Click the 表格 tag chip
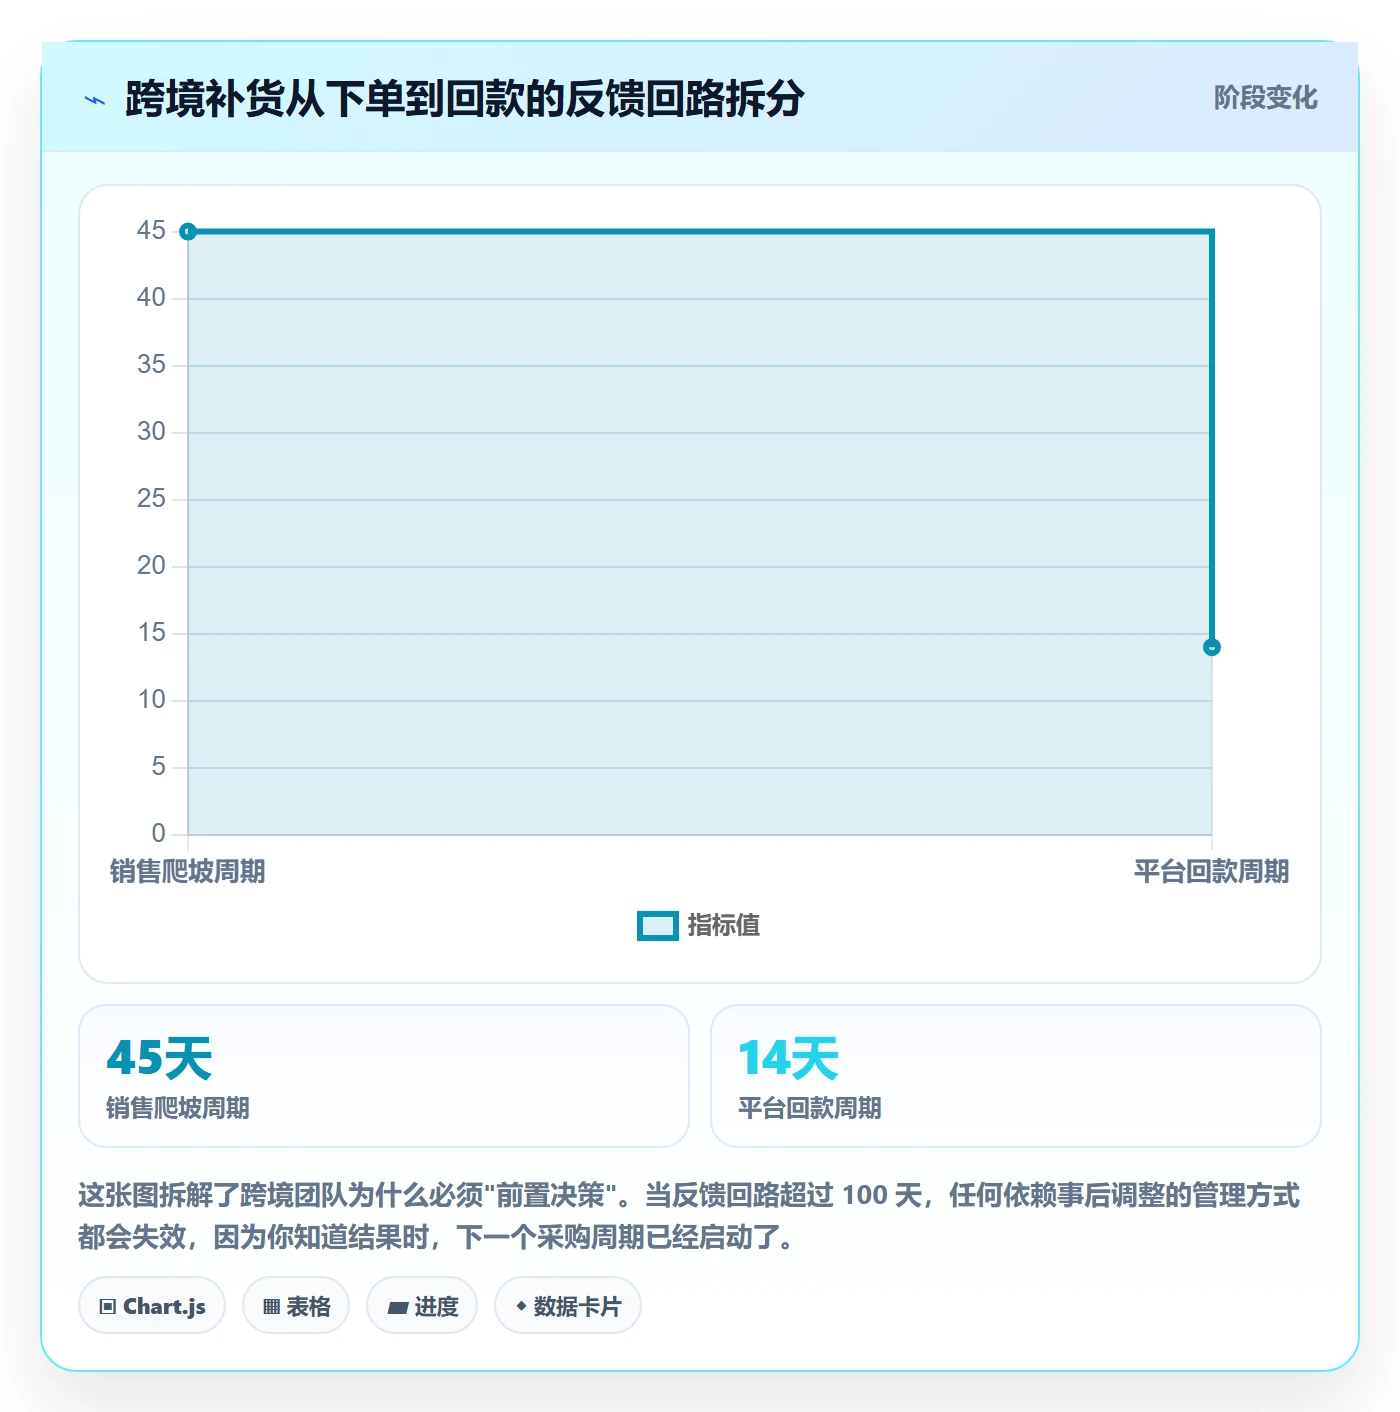 click(296, 1306)
